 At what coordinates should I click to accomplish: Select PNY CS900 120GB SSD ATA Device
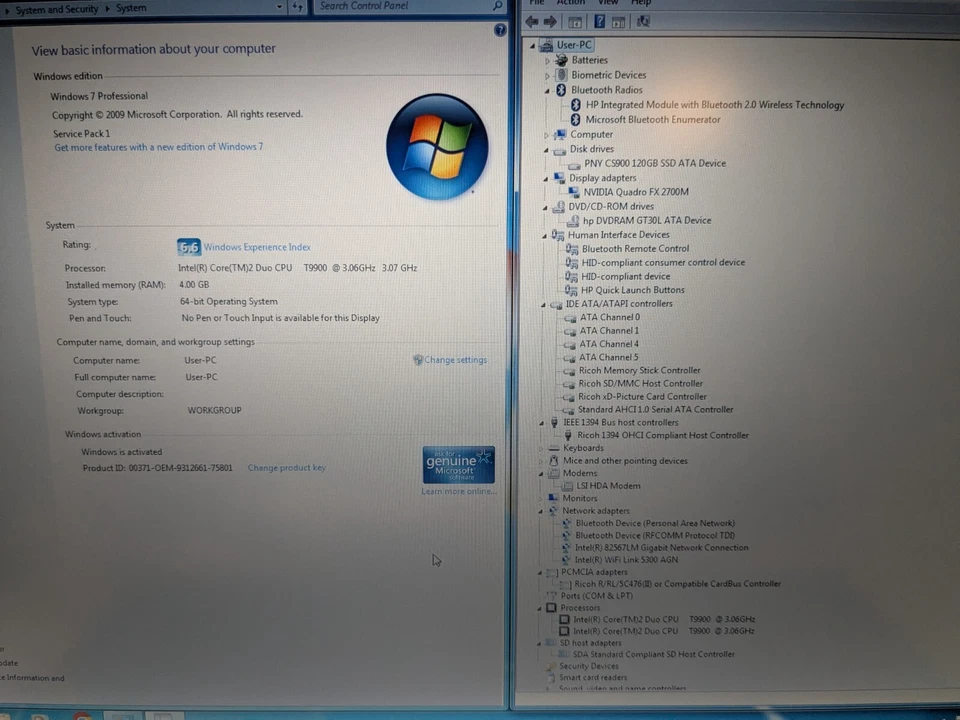(654, 163)
